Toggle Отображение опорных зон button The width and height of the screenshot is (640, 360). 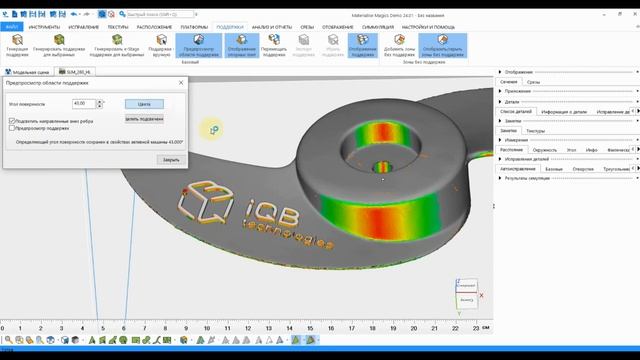242,45
